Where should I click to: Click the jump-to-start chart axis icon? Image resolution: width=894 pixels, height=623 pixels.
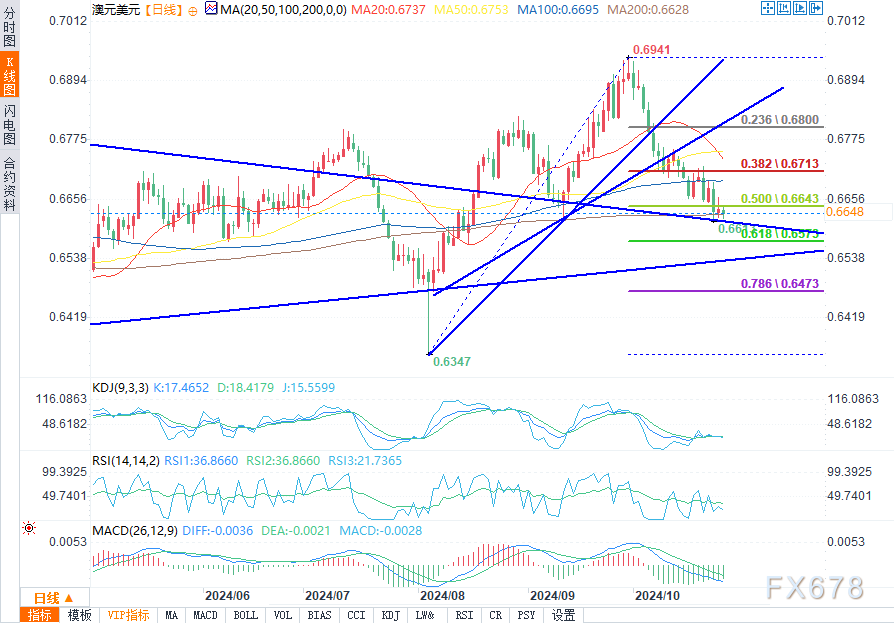click(x=784, y=8)
